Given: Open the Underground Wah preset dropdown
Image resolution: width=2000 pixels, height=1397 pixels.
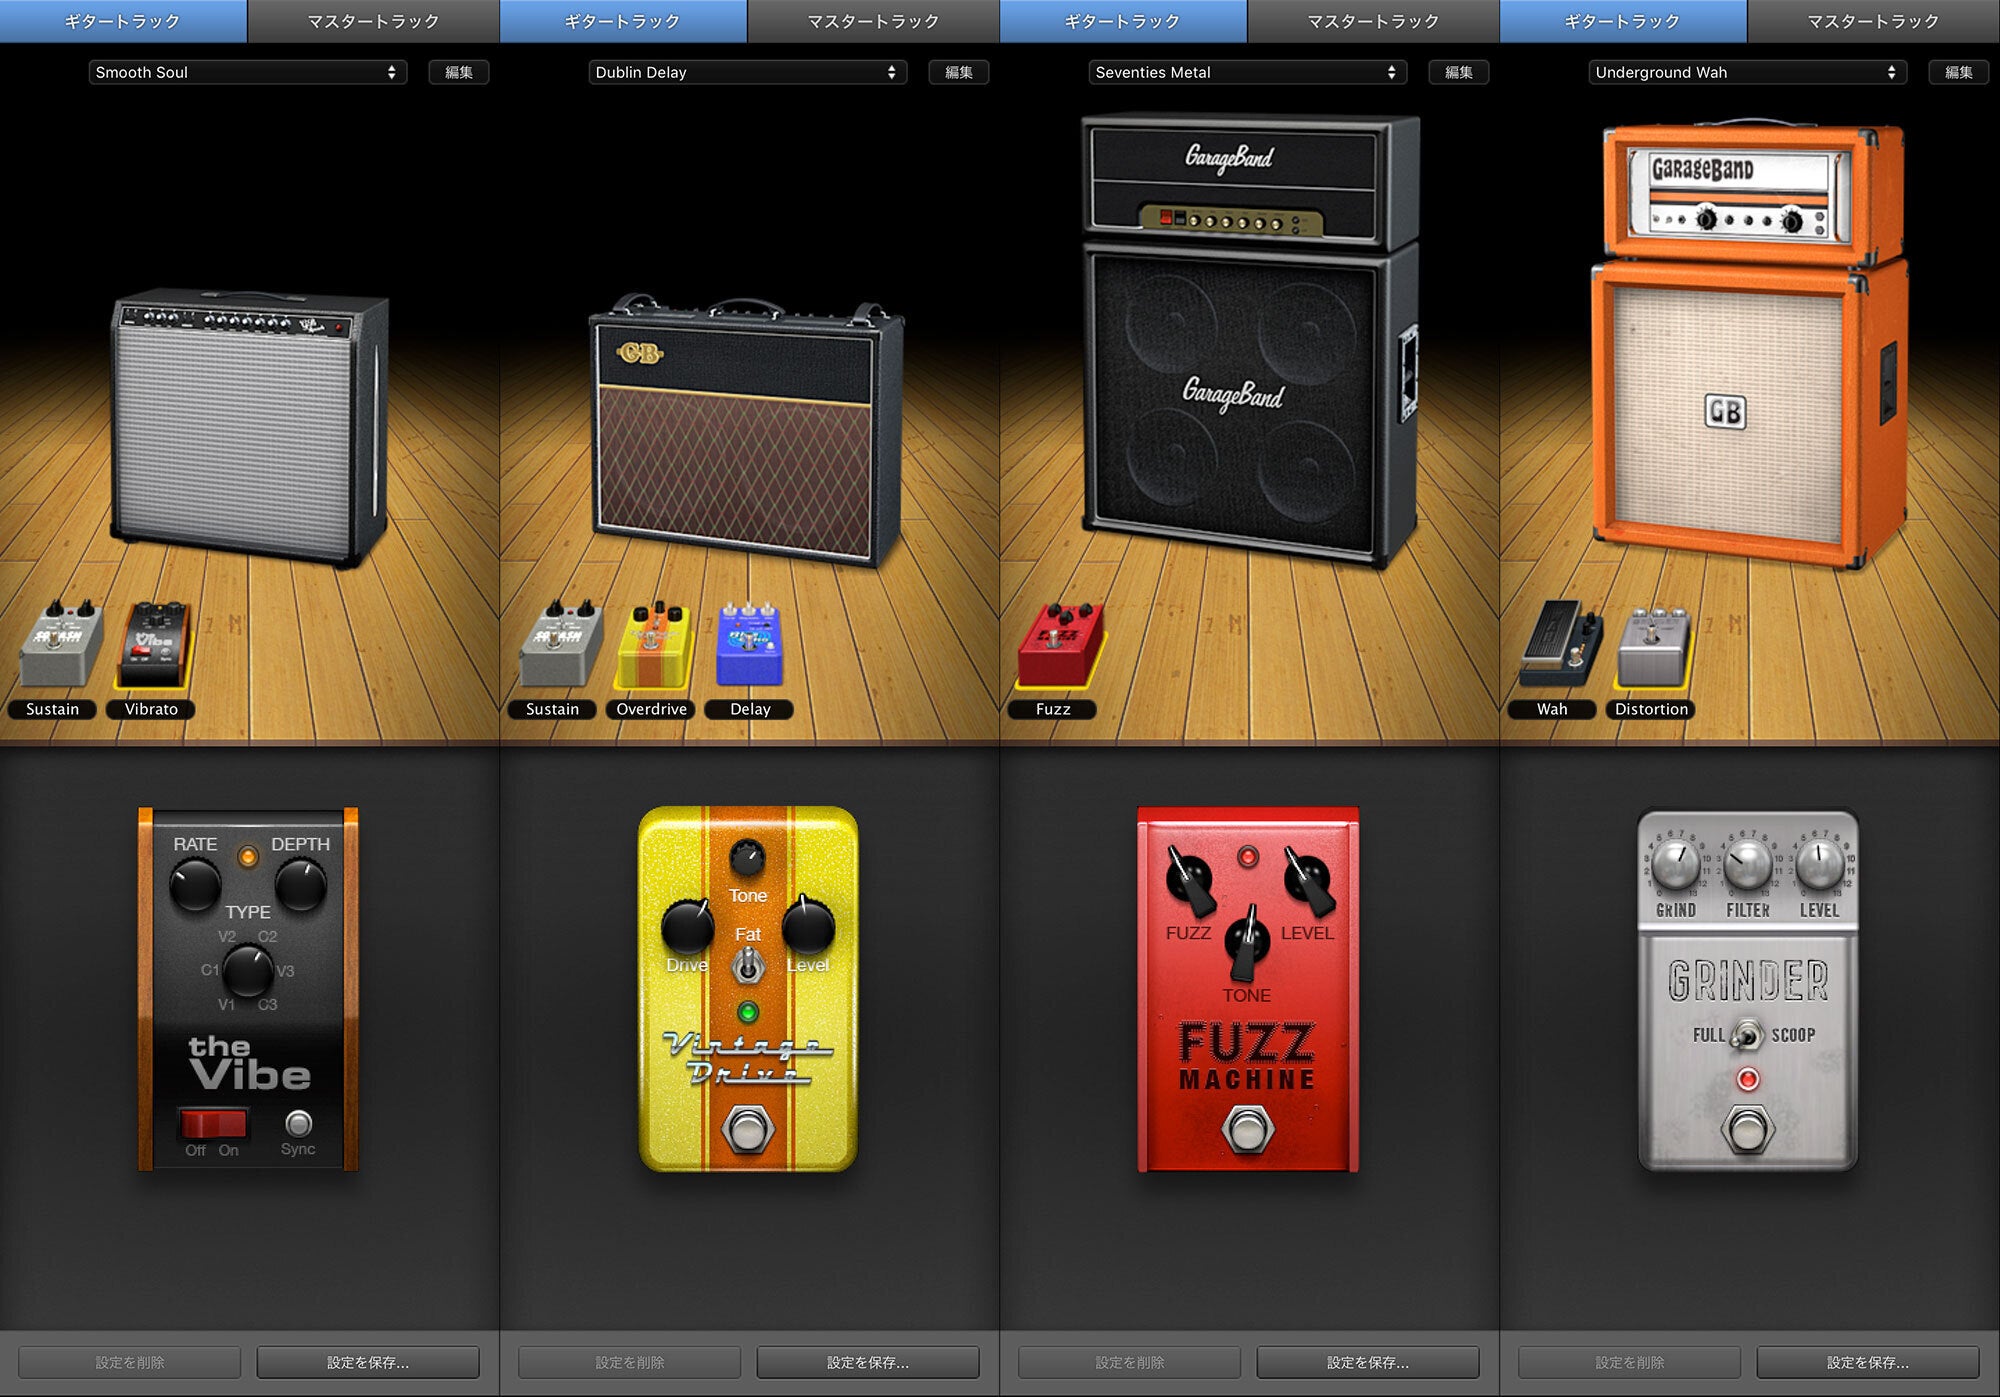Looking at the screenshot, I should click(x=1747, y=72).
